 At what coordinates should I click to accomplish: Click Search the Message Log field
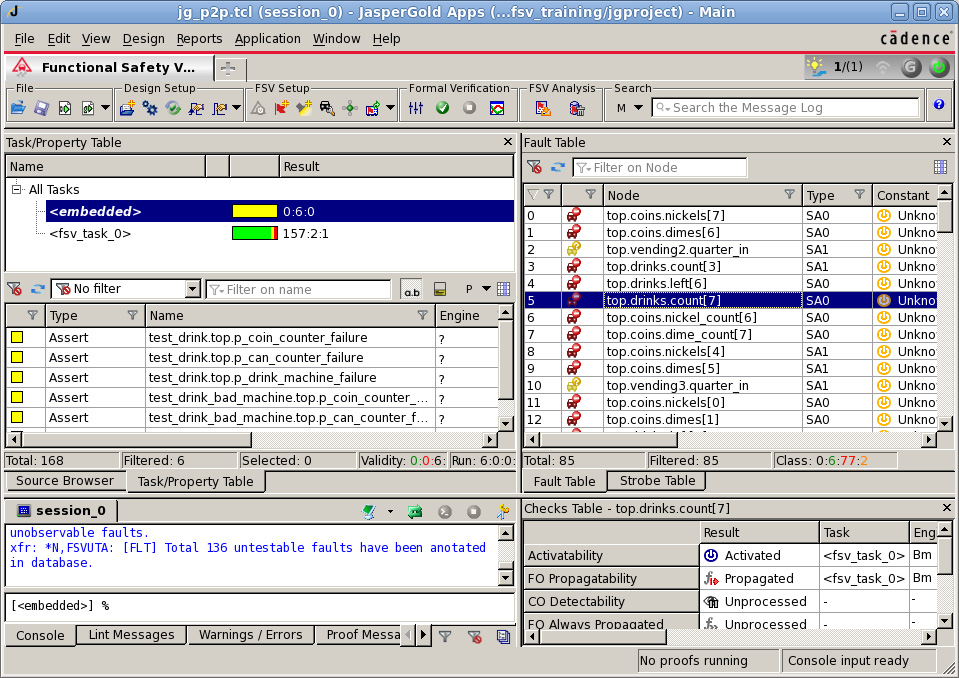(x=785, y=108)
